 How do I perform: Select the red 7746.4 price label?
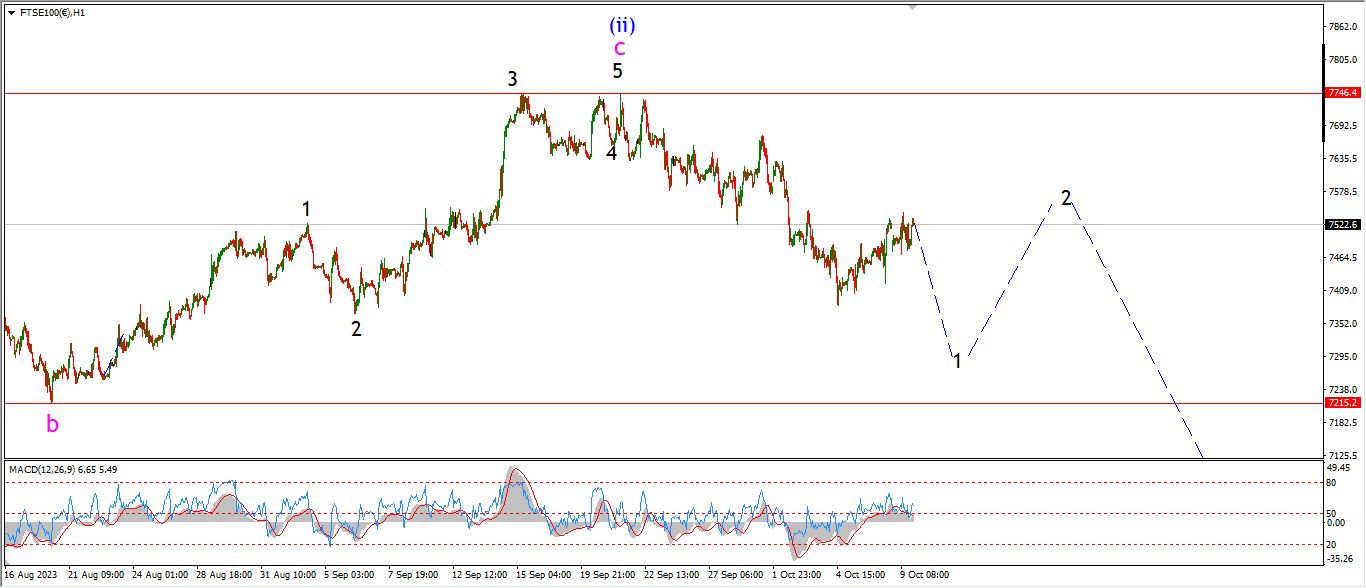pyautogui.click(x=1342, y=92)
